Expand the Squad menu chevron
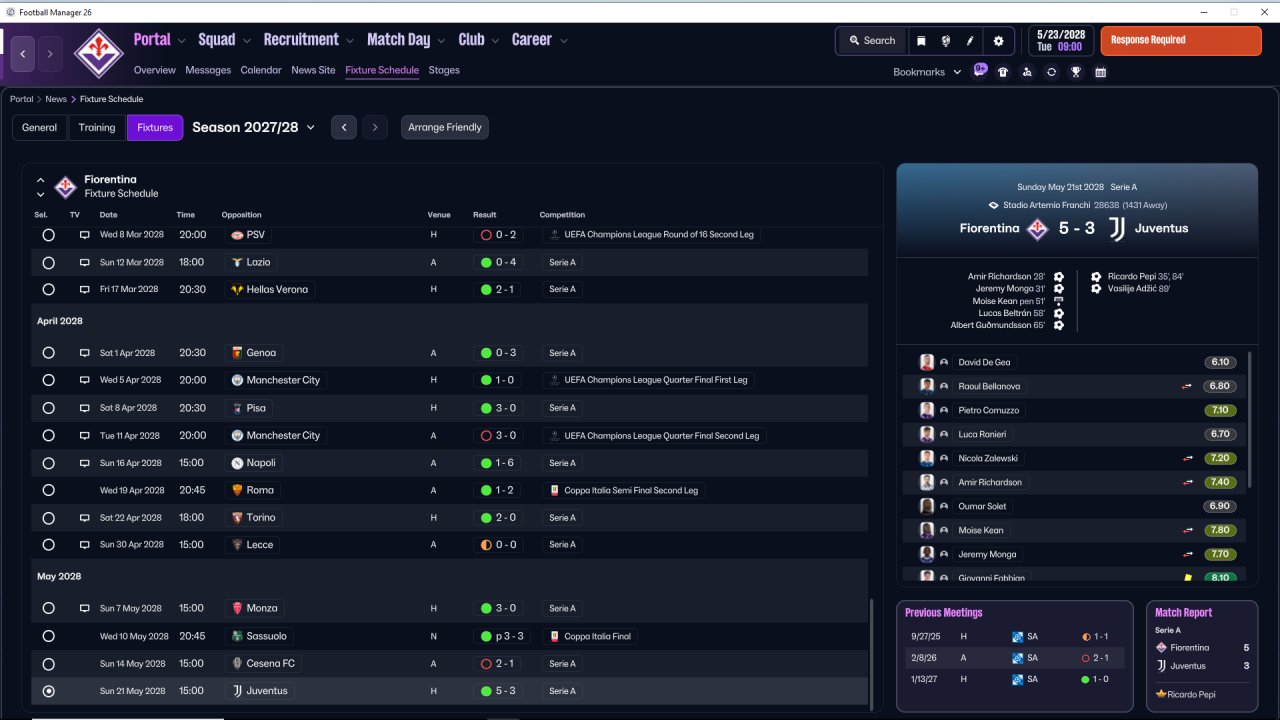 point(246,41)
